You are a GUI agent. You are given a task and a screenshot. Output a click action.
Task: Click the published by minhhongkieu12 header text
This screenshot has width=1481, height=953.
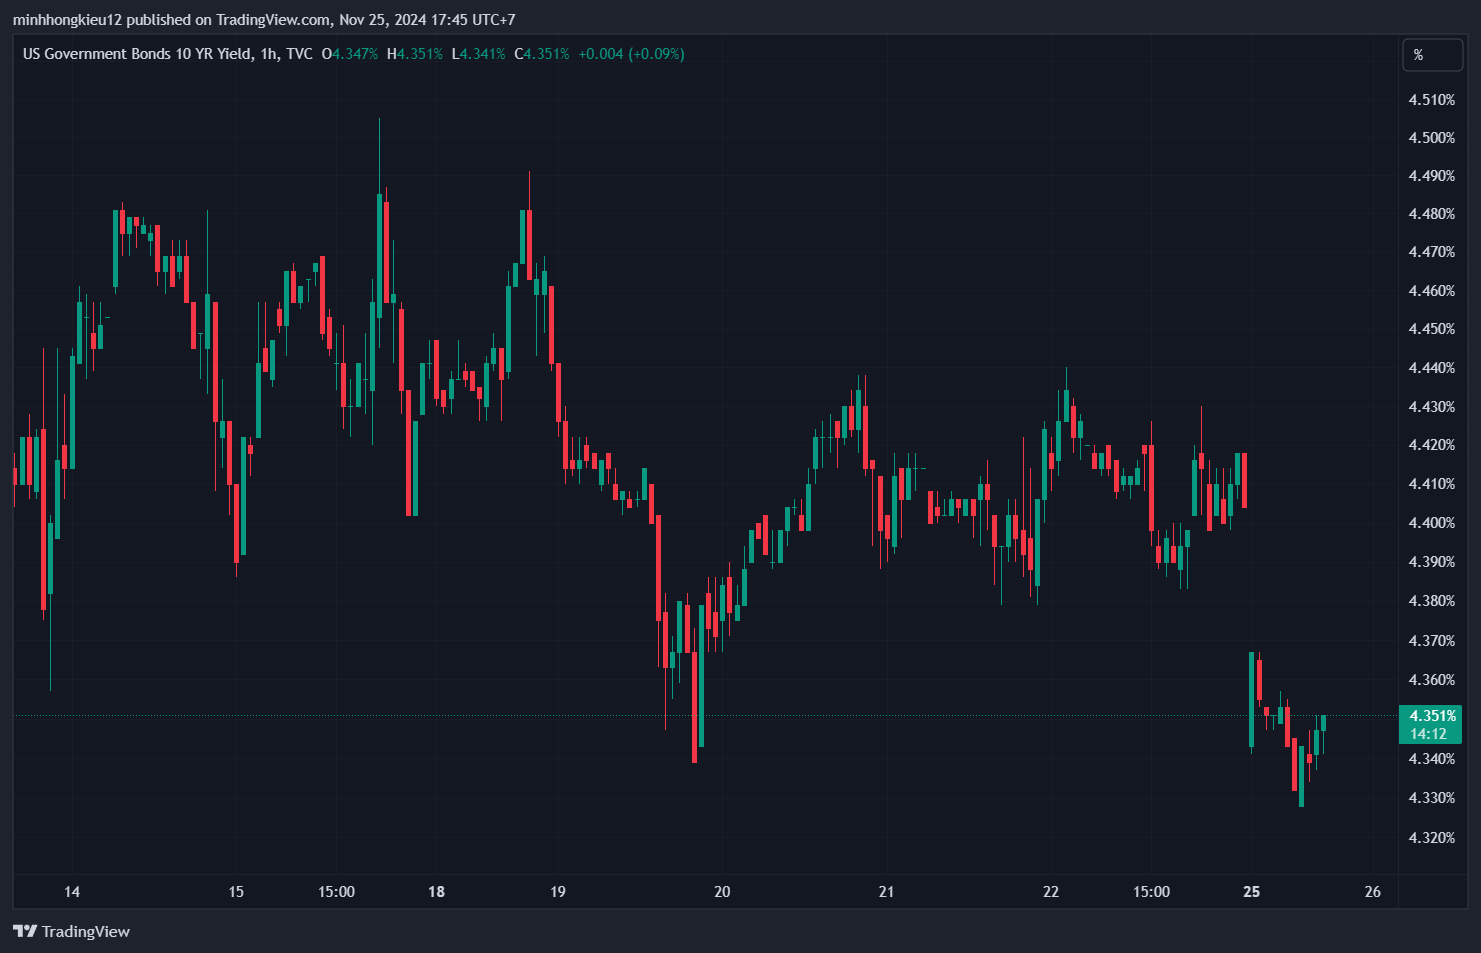pyautogui.click(x=264, y=20)
